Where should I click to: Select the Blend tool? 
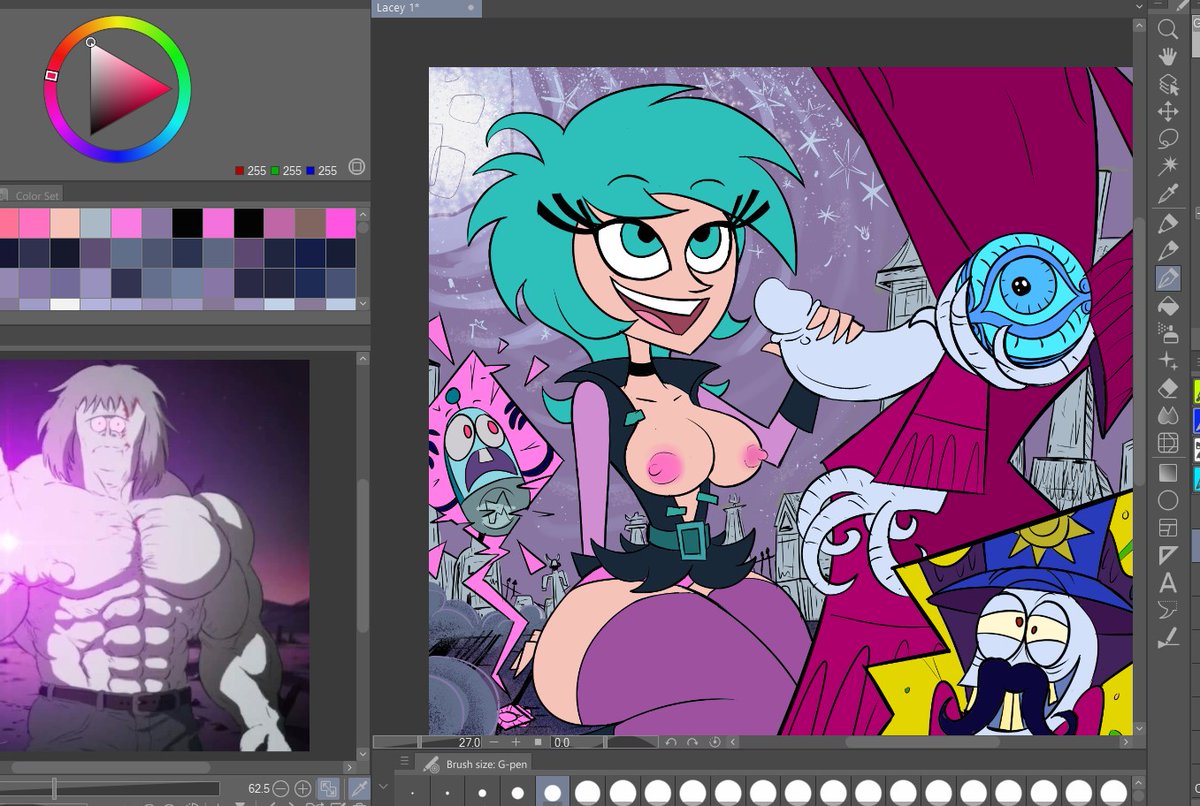coord(1167,416)
